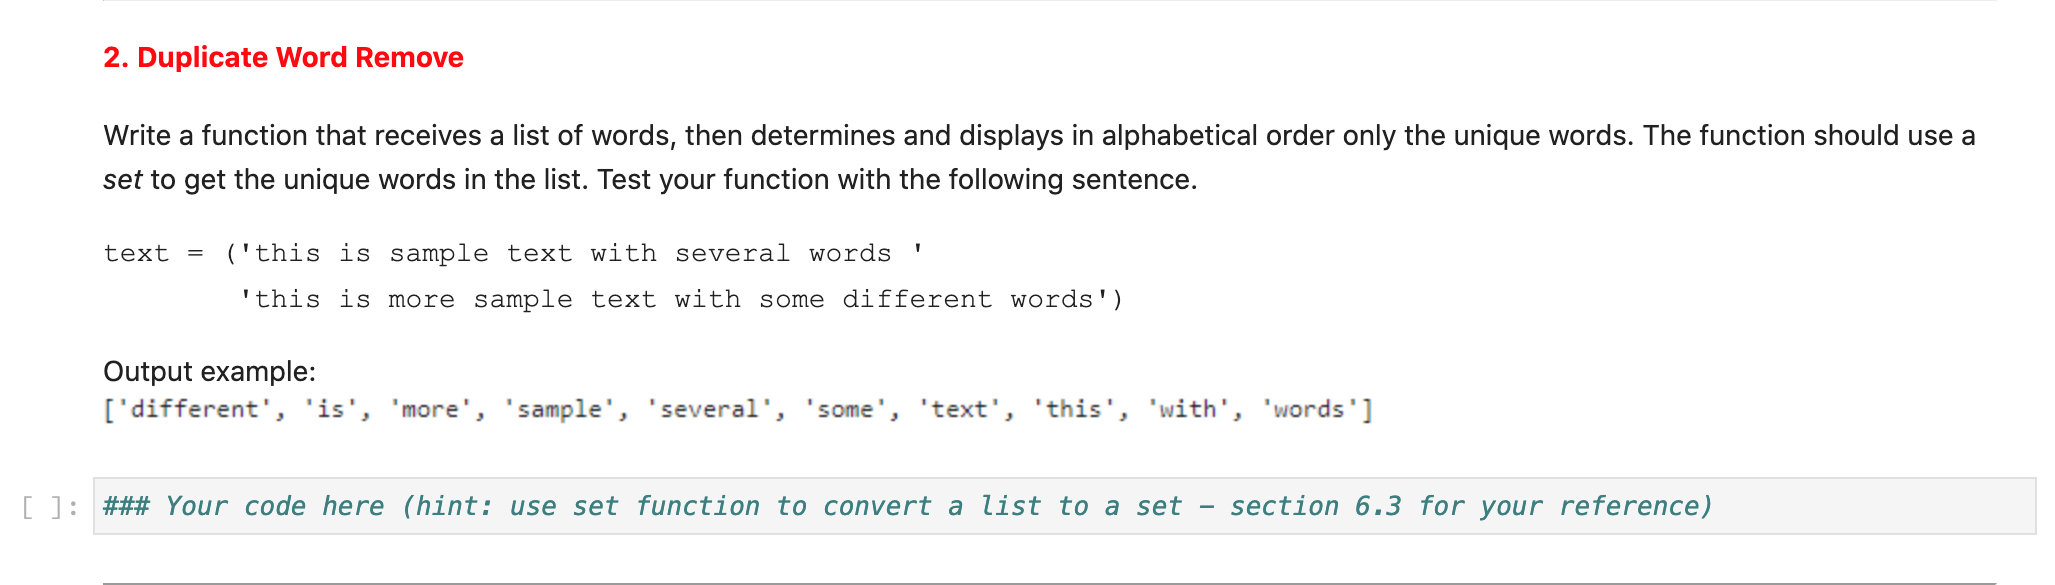
Task: Click the 'Output example:' label
Action: (209, 371)
